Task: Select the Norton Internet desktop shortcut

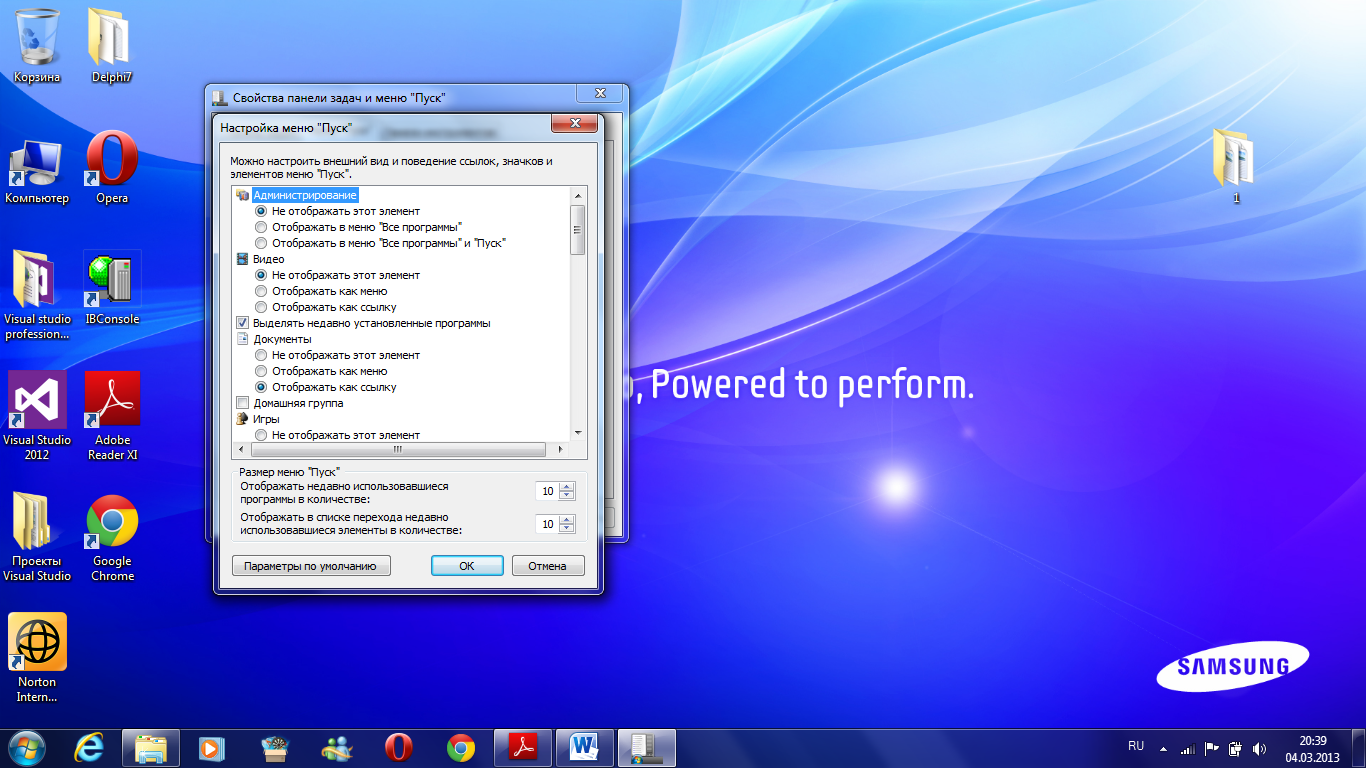Action: [37, 658]
